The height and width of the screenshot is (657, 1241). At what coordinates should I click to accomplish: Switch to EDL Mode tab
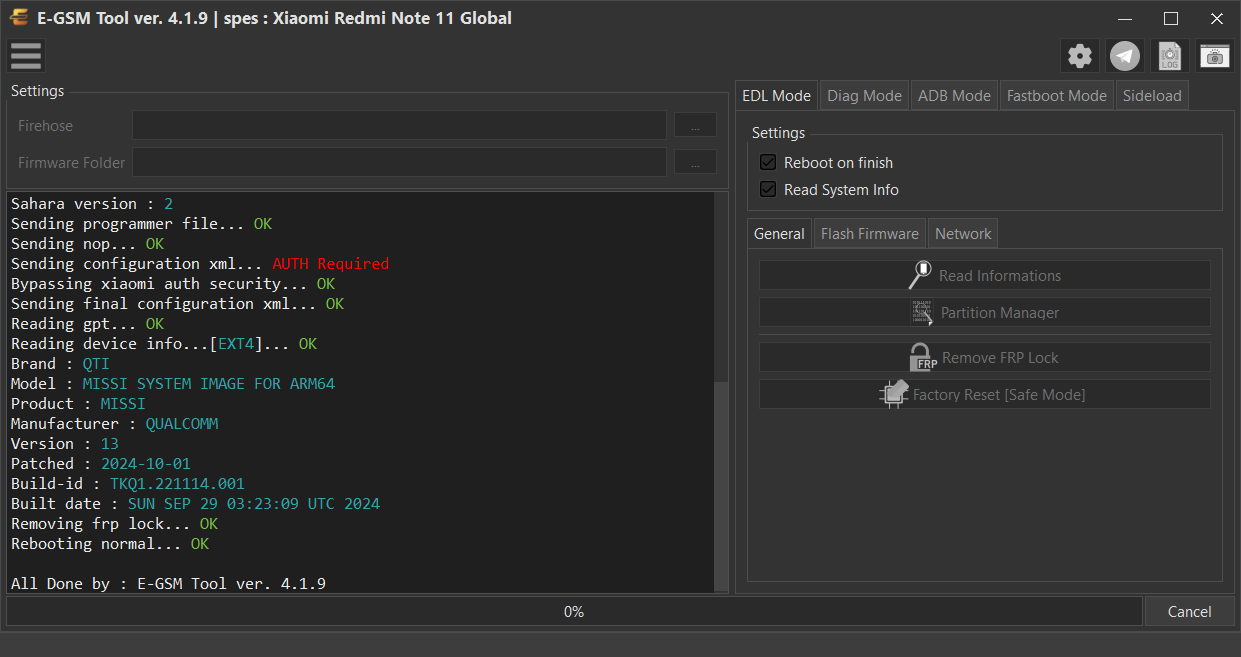(776, 96)
